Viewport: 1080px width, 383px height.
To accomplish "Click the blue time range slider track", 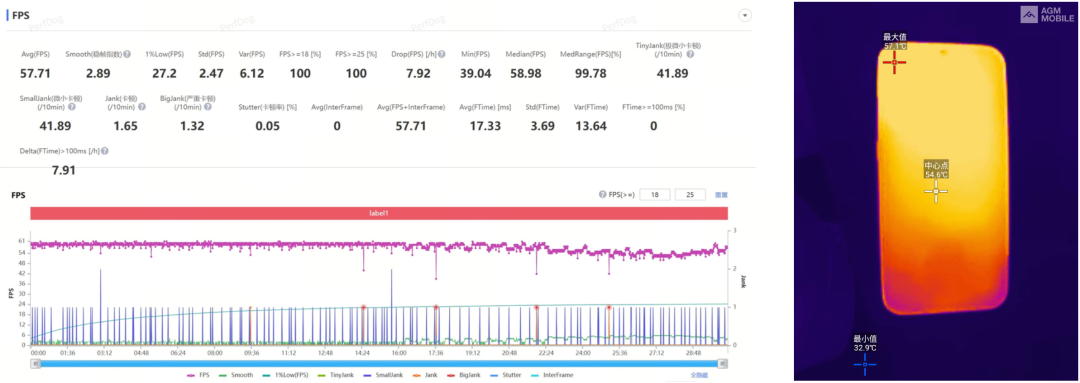I will [379, 363].
